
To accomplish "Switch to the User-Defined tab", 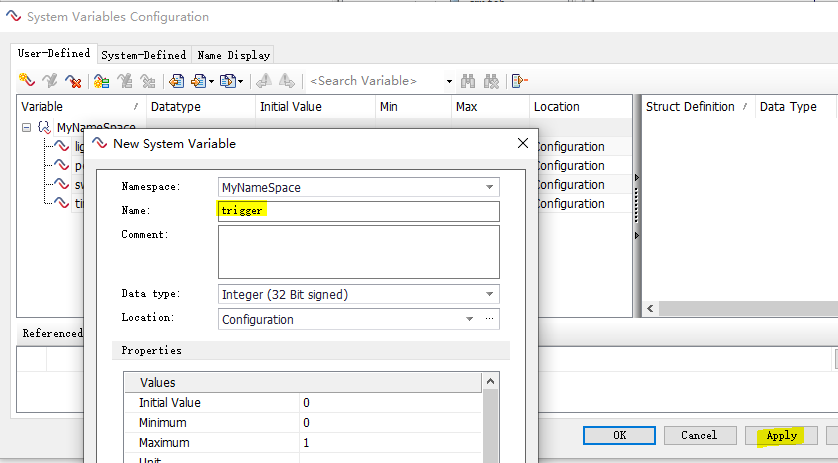I will [x=53, y=53].
